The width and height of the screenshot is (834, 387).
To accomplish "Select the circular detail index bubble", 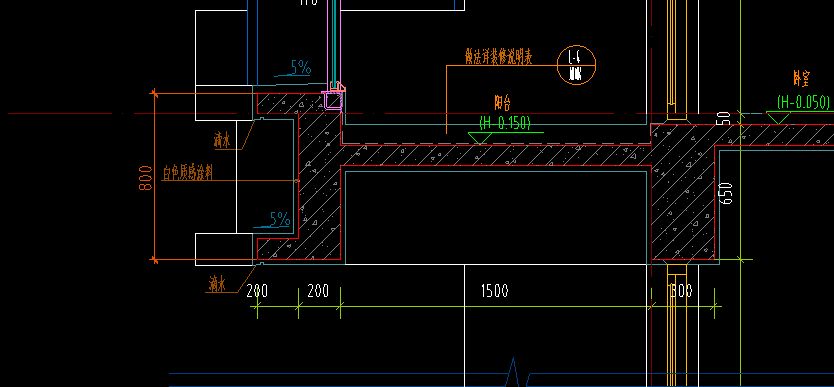I will pos(576,65).
